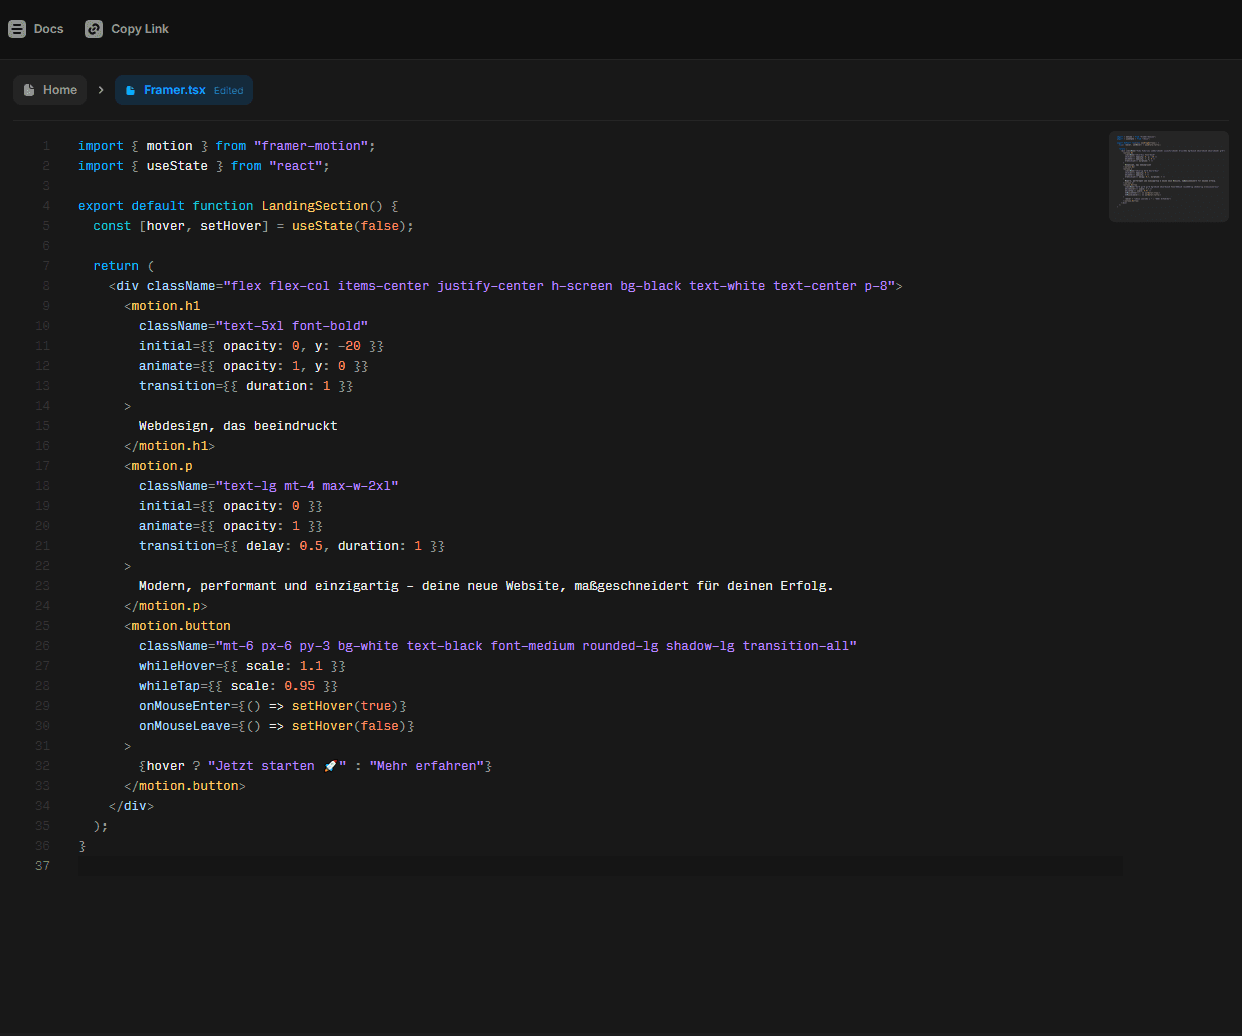The width and height of the screenshot is (1242, 1036).
Task: Click the Edited status label
Action: pyautogui.click(x=228, y=91)
